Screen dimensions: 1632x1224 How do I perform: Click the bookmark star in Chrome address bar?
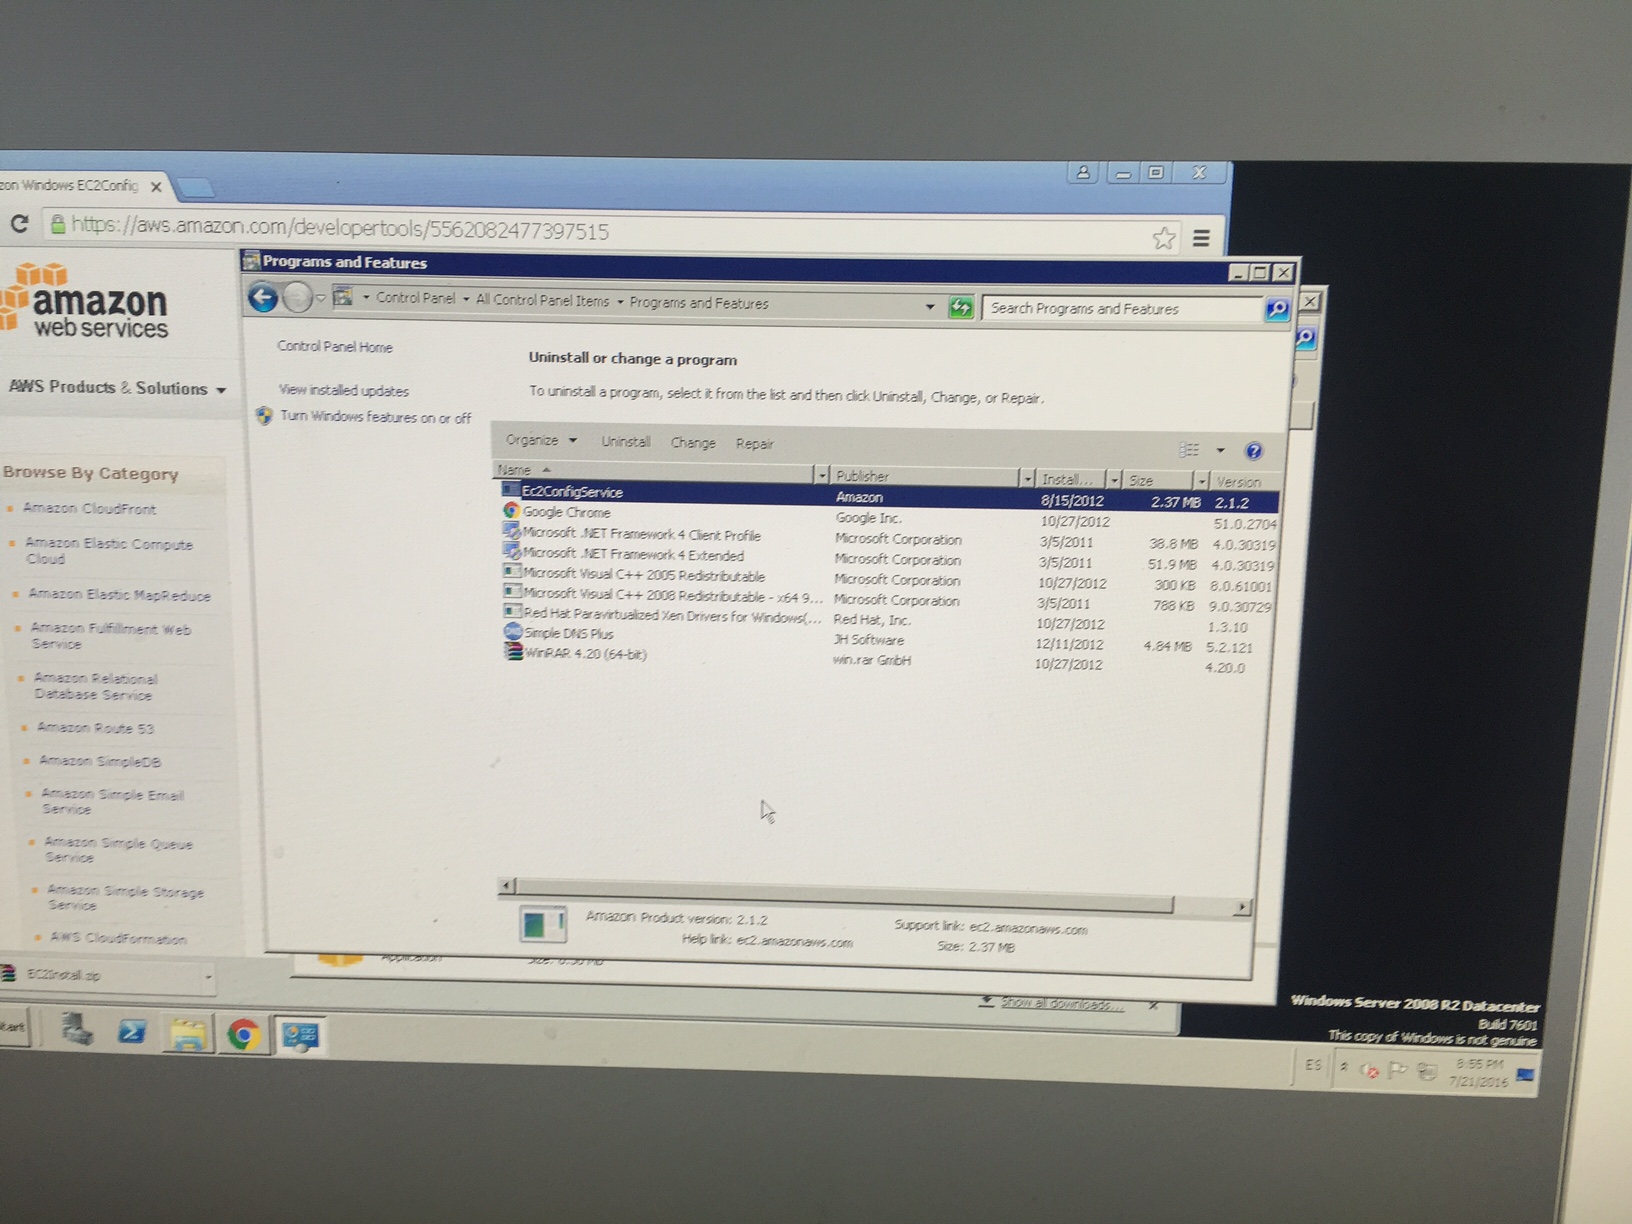click(x=1163, y=238)
